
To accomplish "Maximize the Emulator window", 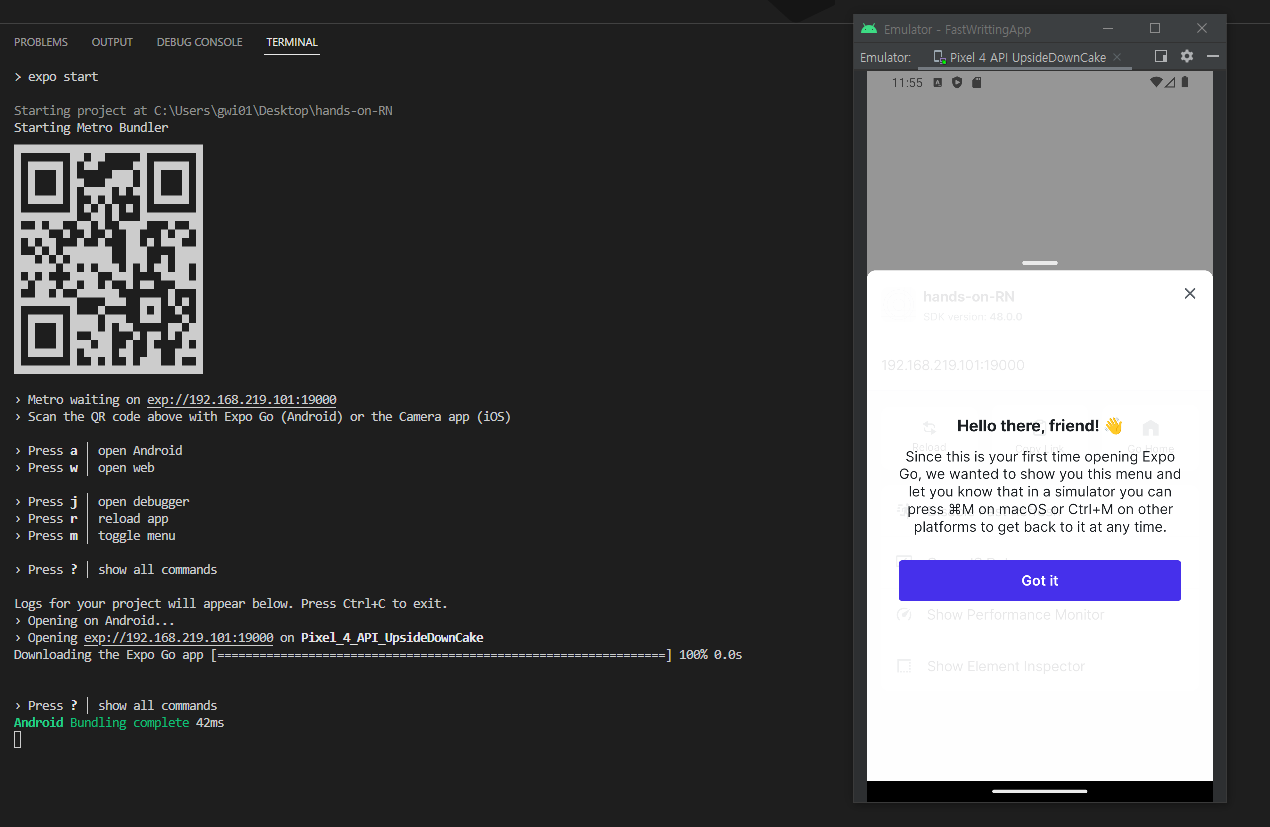I will pyautogui.click(x=1155, y=29).
